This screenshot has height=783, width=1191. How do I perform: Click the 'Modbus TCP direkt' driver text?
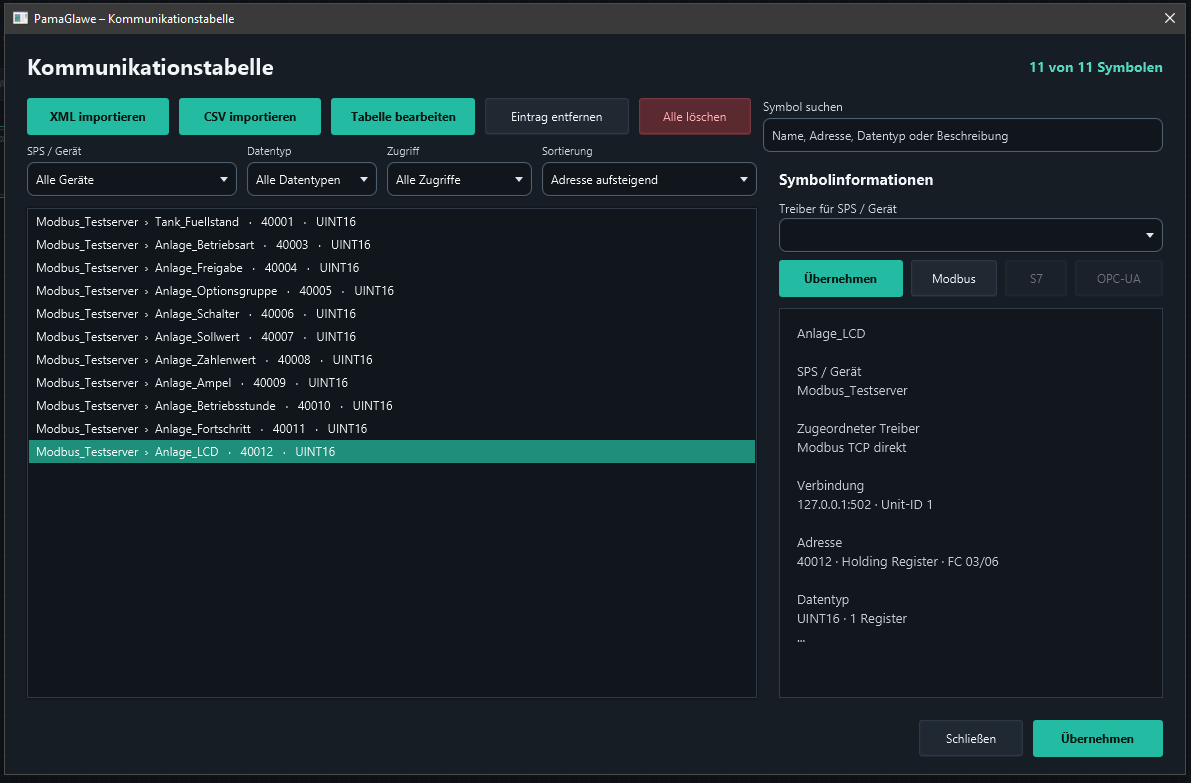[851, 448]
